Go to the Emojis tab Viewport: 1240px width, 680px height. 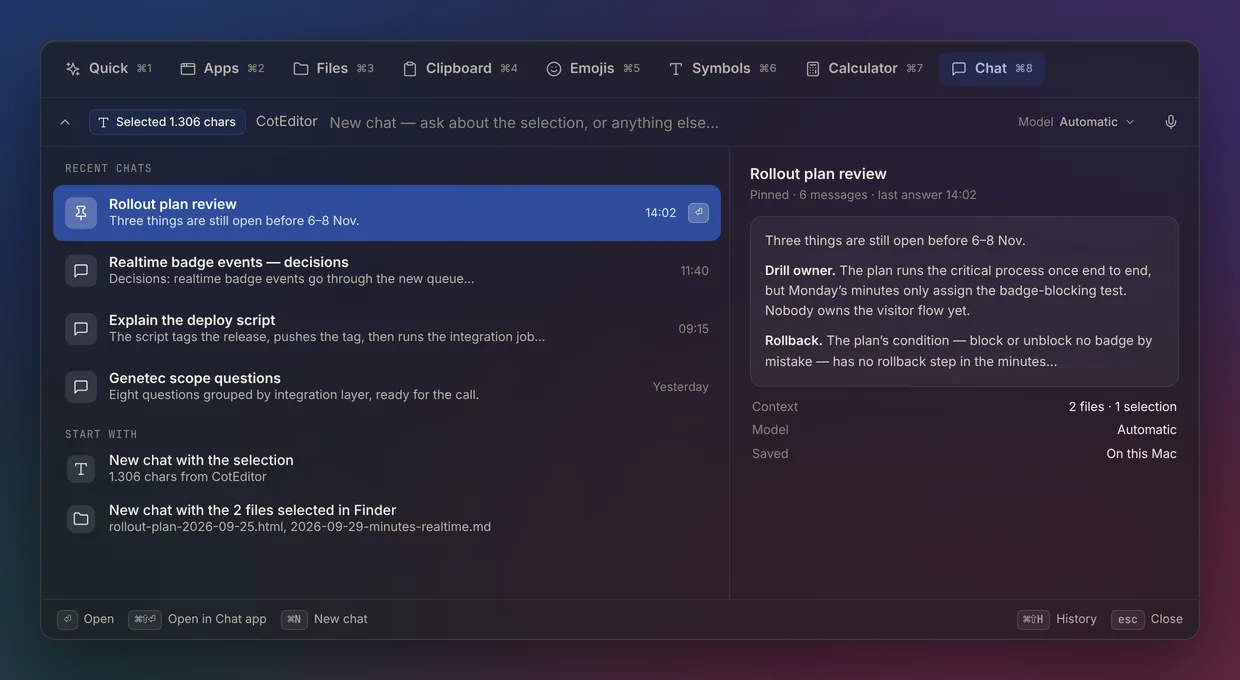tap(592, 68)
